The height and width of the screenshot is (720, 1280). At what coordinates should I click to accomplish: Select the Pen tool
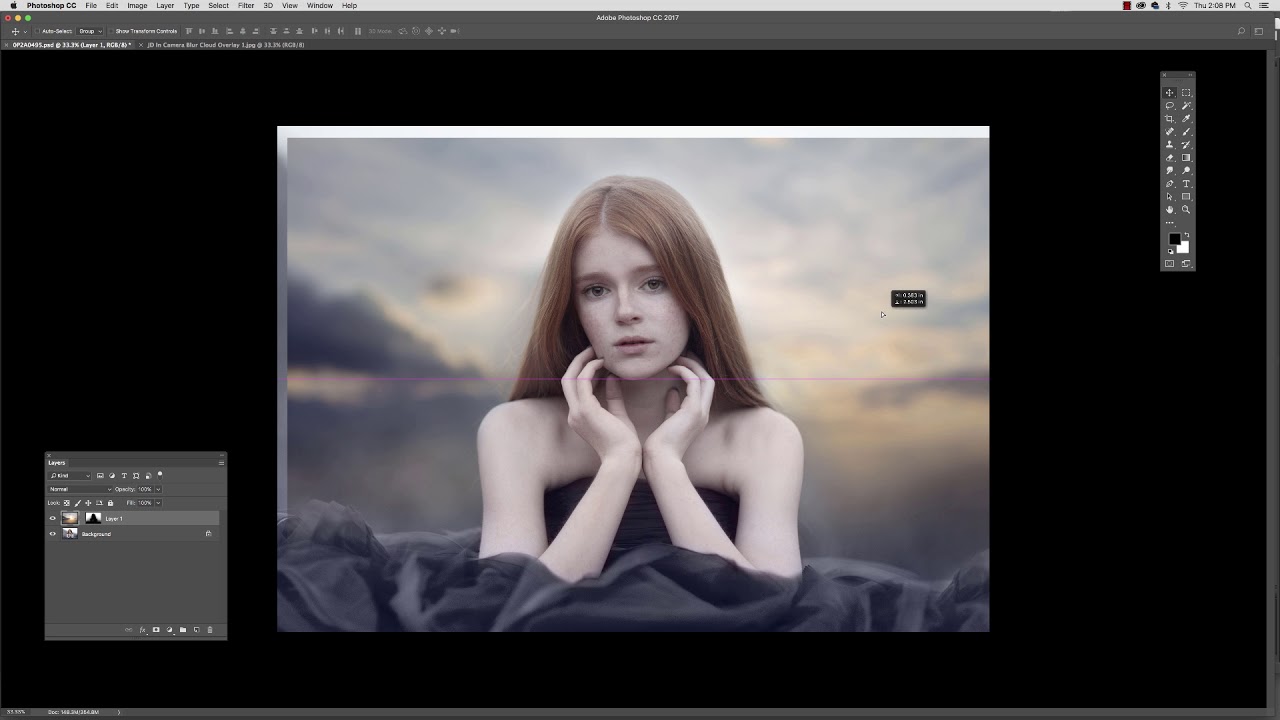(x=1170, y=184)
